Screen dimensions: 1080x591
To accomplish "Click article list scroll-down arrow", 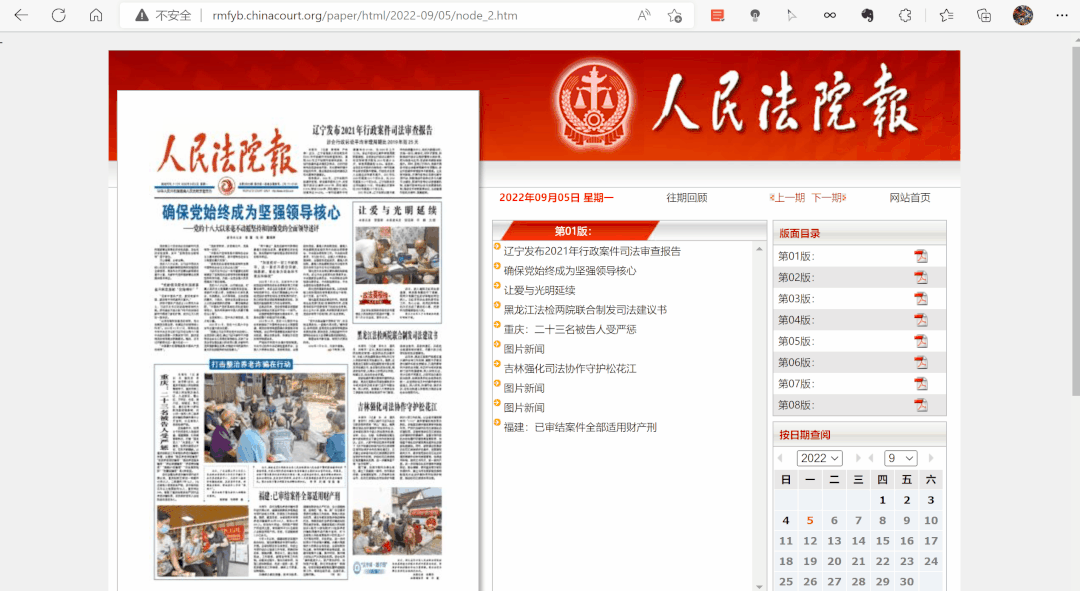I will point(759,586).
